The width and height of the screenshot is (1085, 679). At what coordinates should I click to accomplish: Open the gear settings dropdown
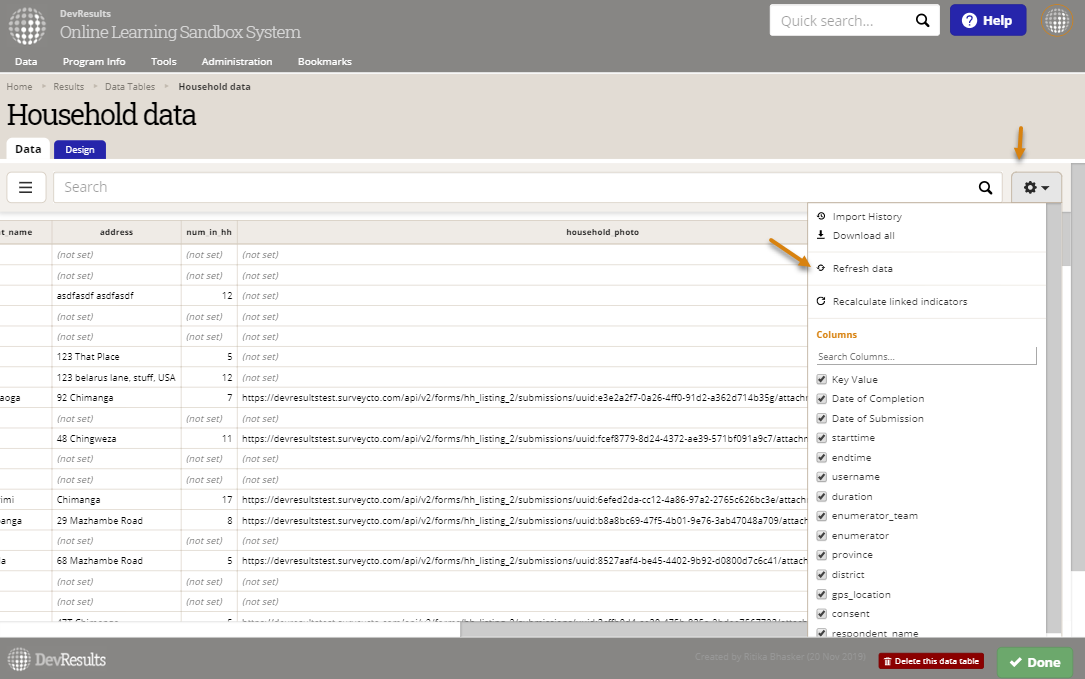coord(1036,188)
